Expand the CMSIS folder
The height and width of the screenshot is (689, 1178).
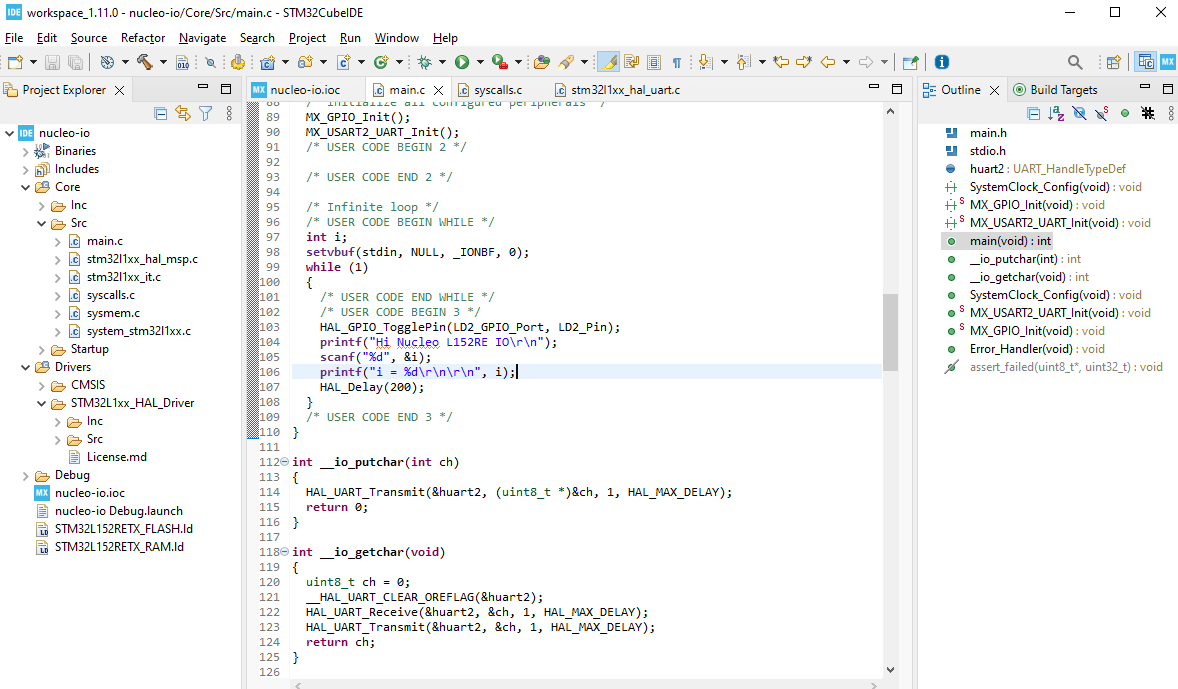click(x=41, y=385)
